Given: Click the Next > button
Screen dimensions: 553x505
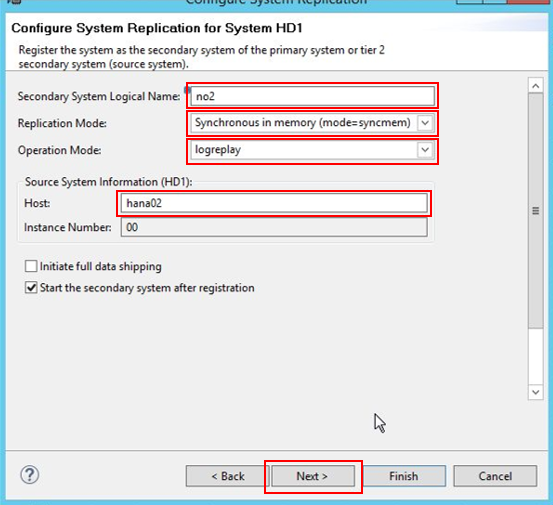Looking at the screenshot, I should (x=312, y=476).
